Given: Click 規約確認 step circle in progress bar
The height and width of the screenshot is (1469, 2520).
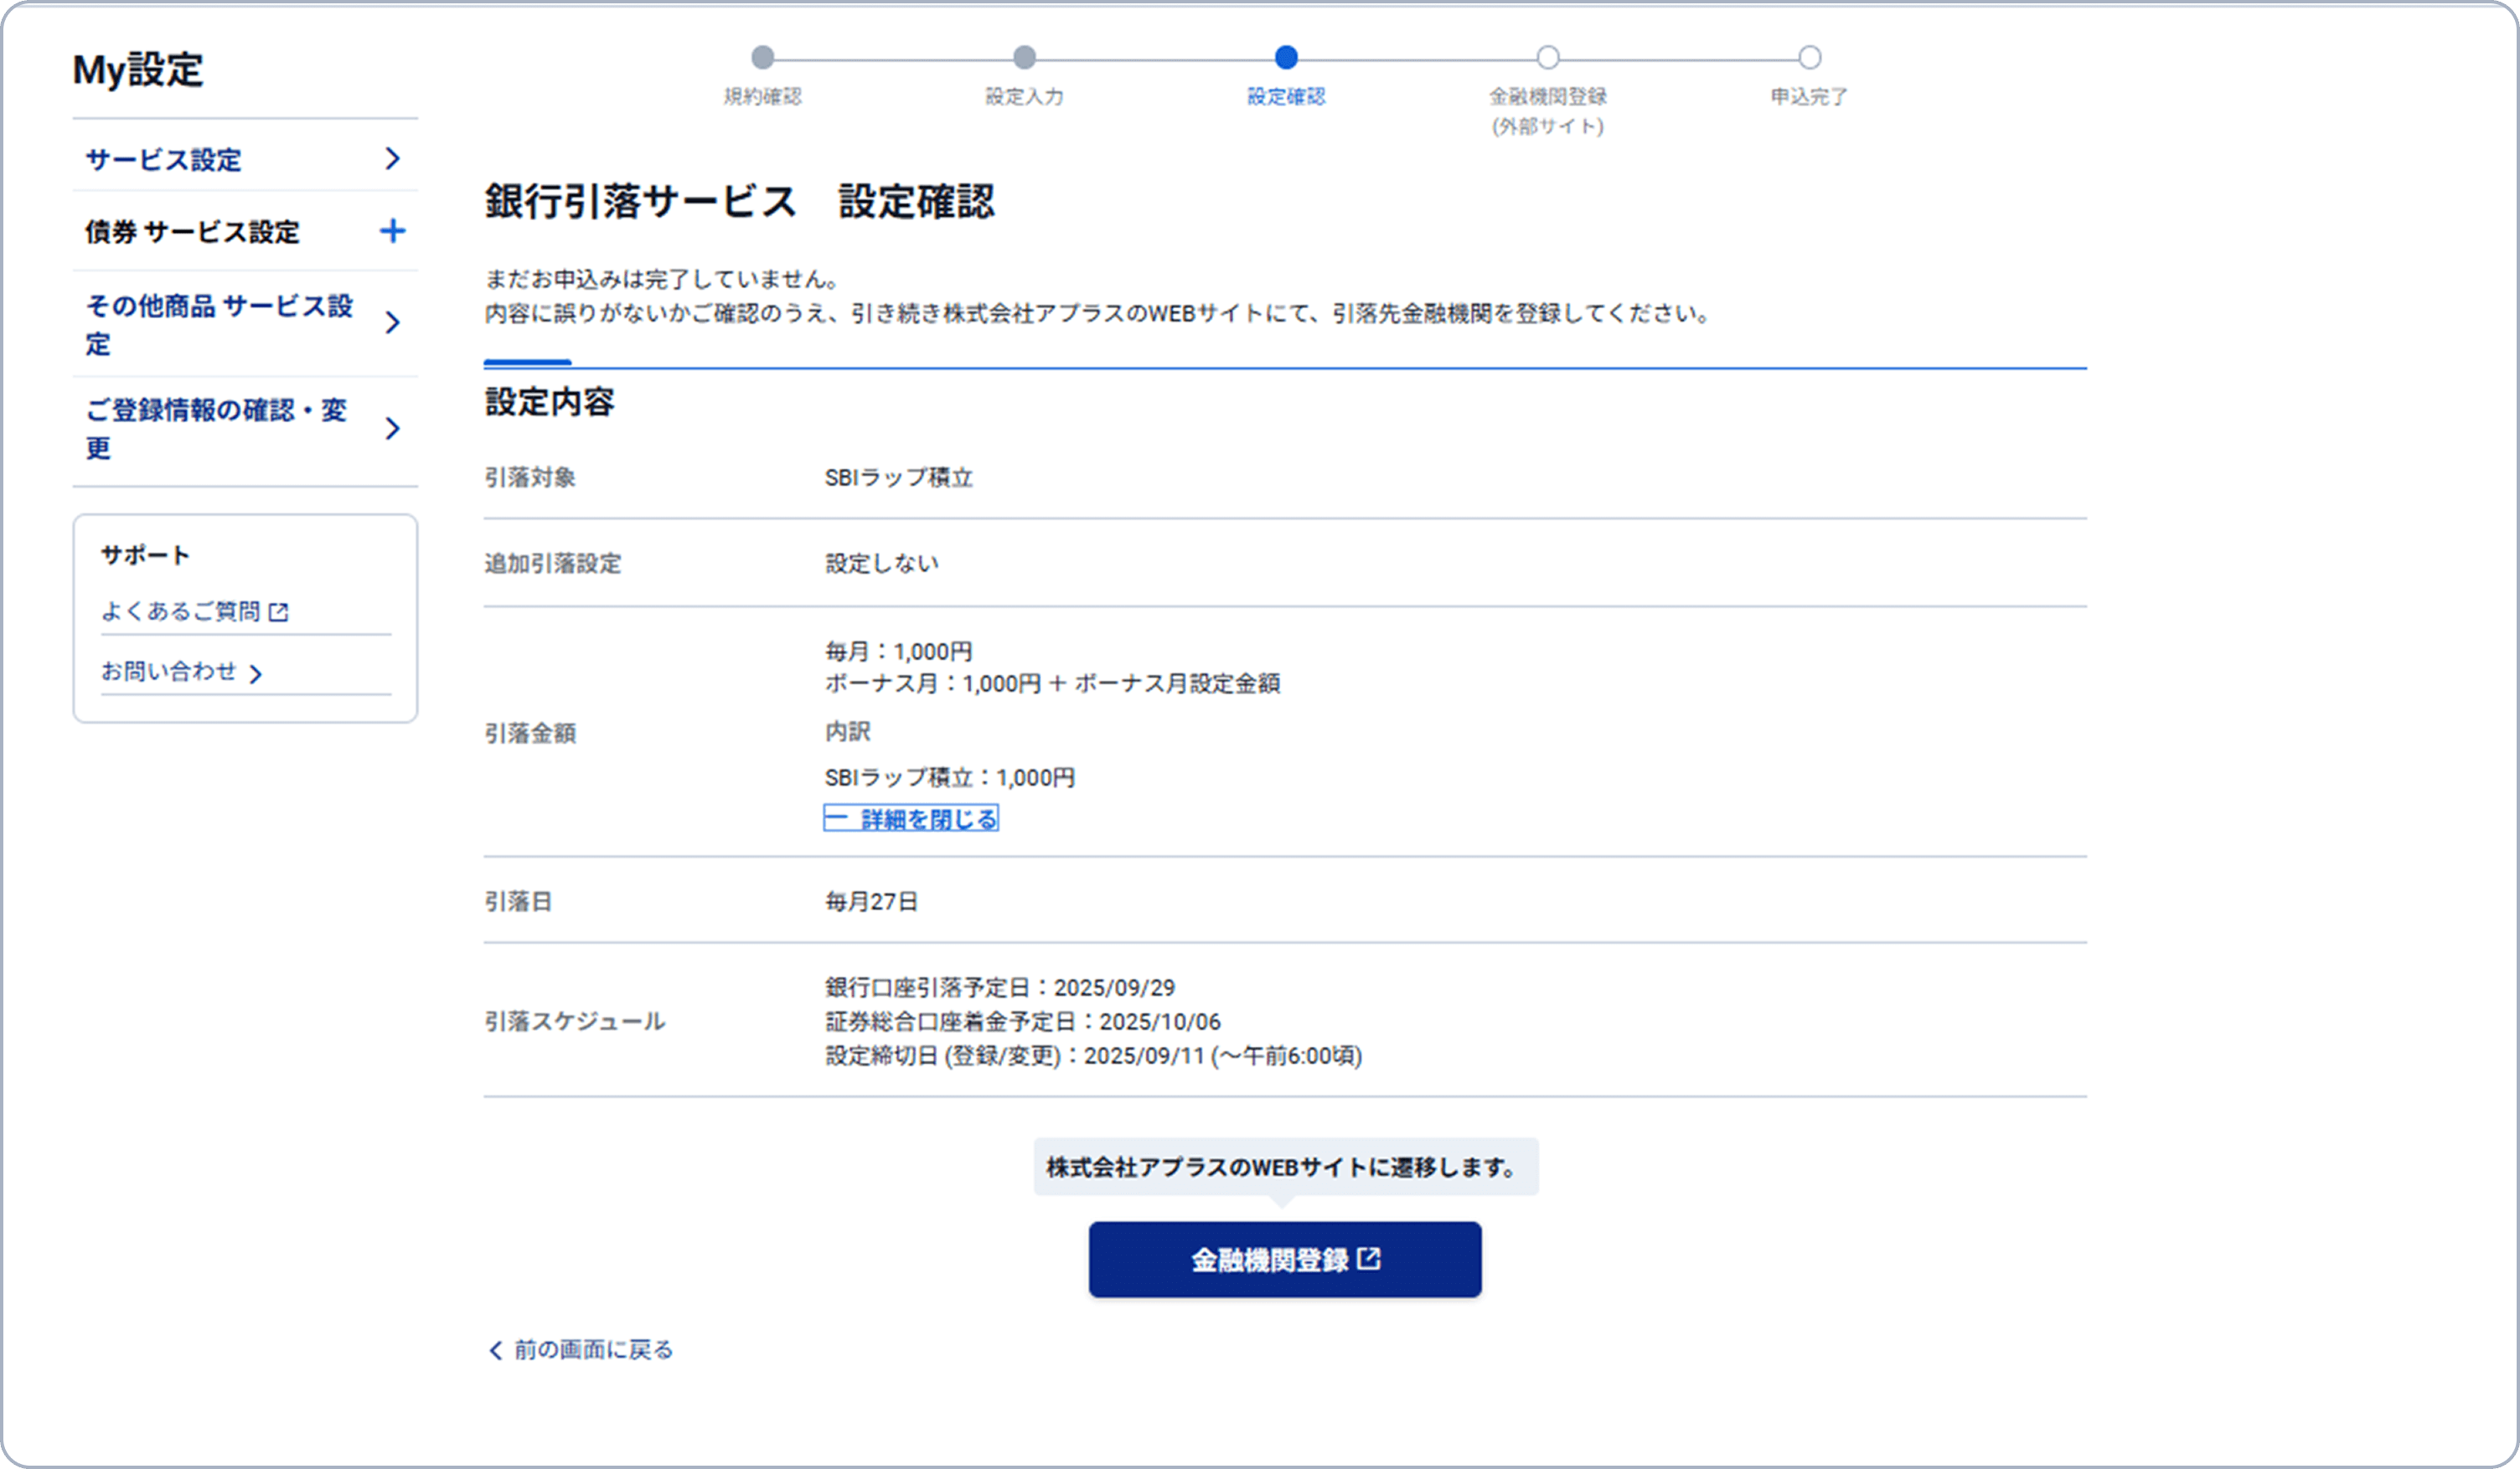Looking at the screenshot, I should [763, 57].
